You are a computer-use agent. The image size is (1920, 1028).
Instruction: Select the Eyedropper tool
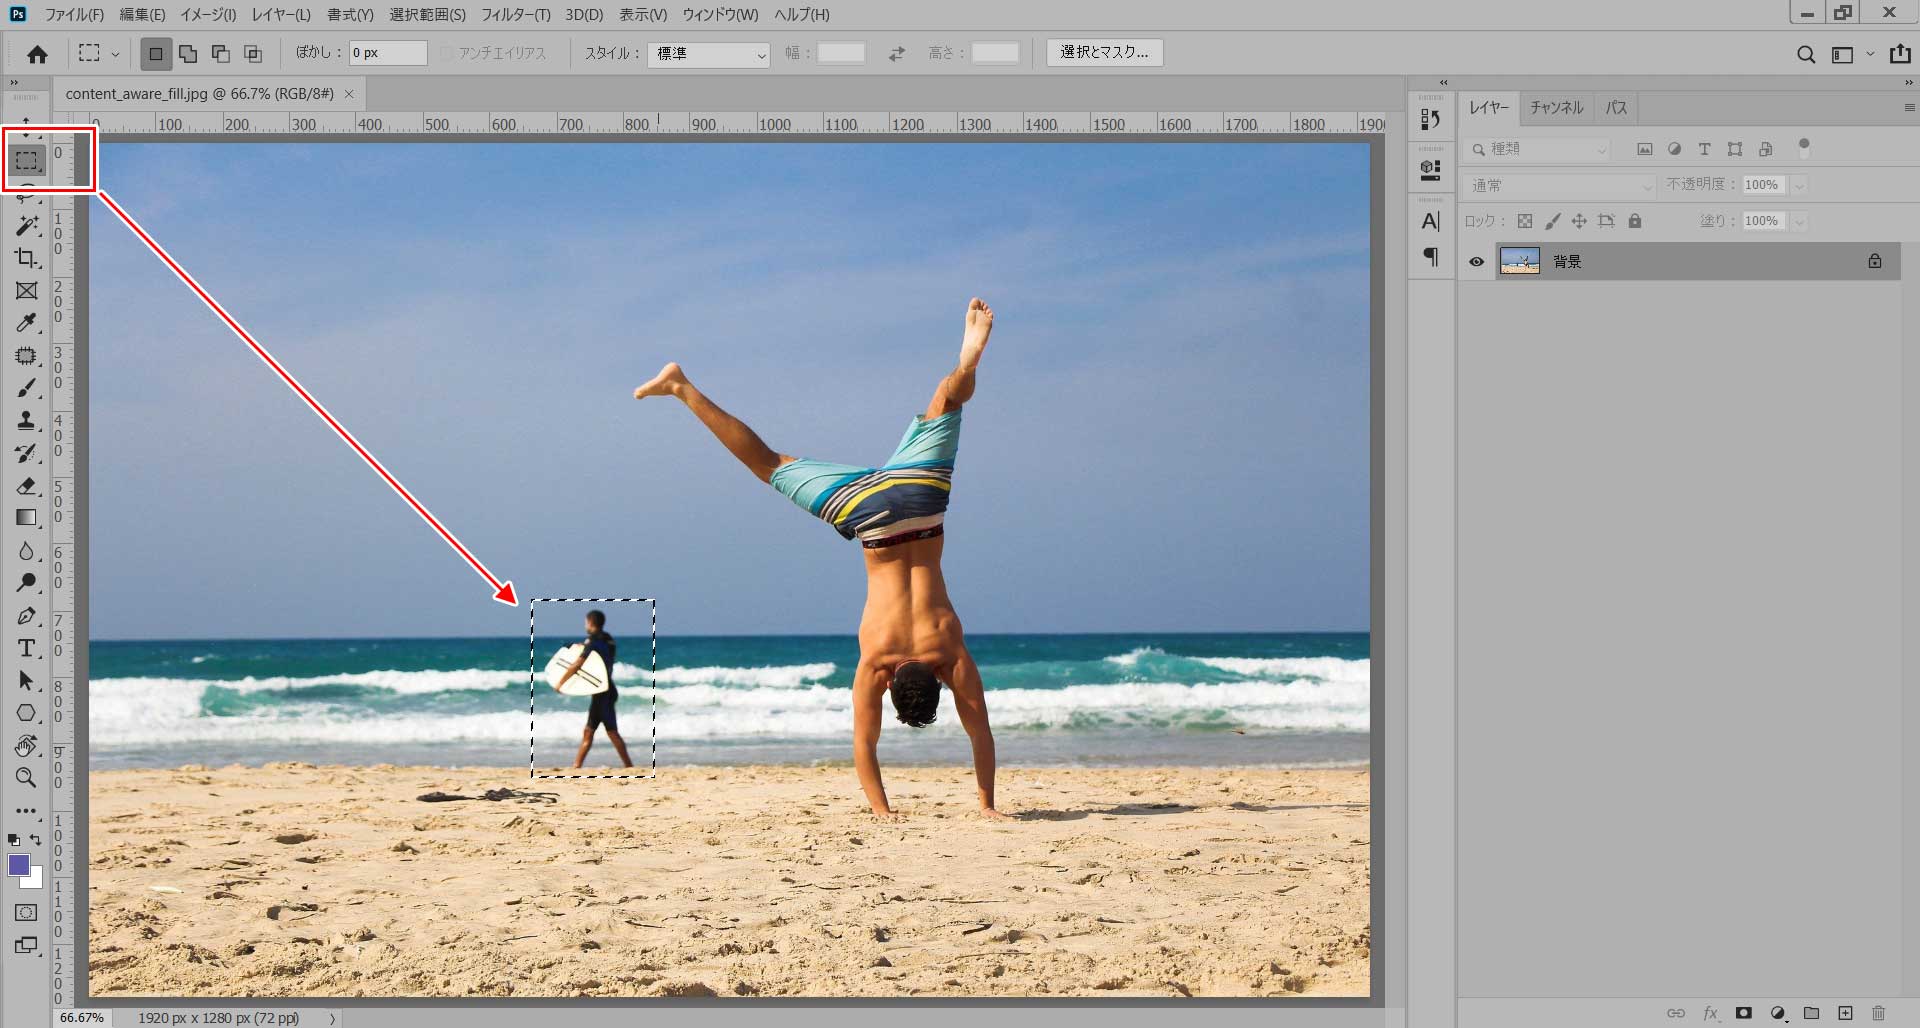26,323
